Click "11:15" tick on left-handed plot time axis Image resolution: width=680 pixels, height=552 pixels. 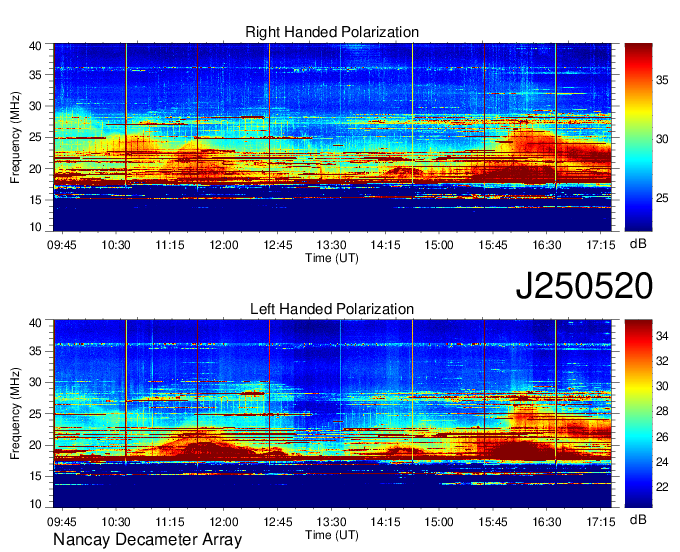coord(170,522)
